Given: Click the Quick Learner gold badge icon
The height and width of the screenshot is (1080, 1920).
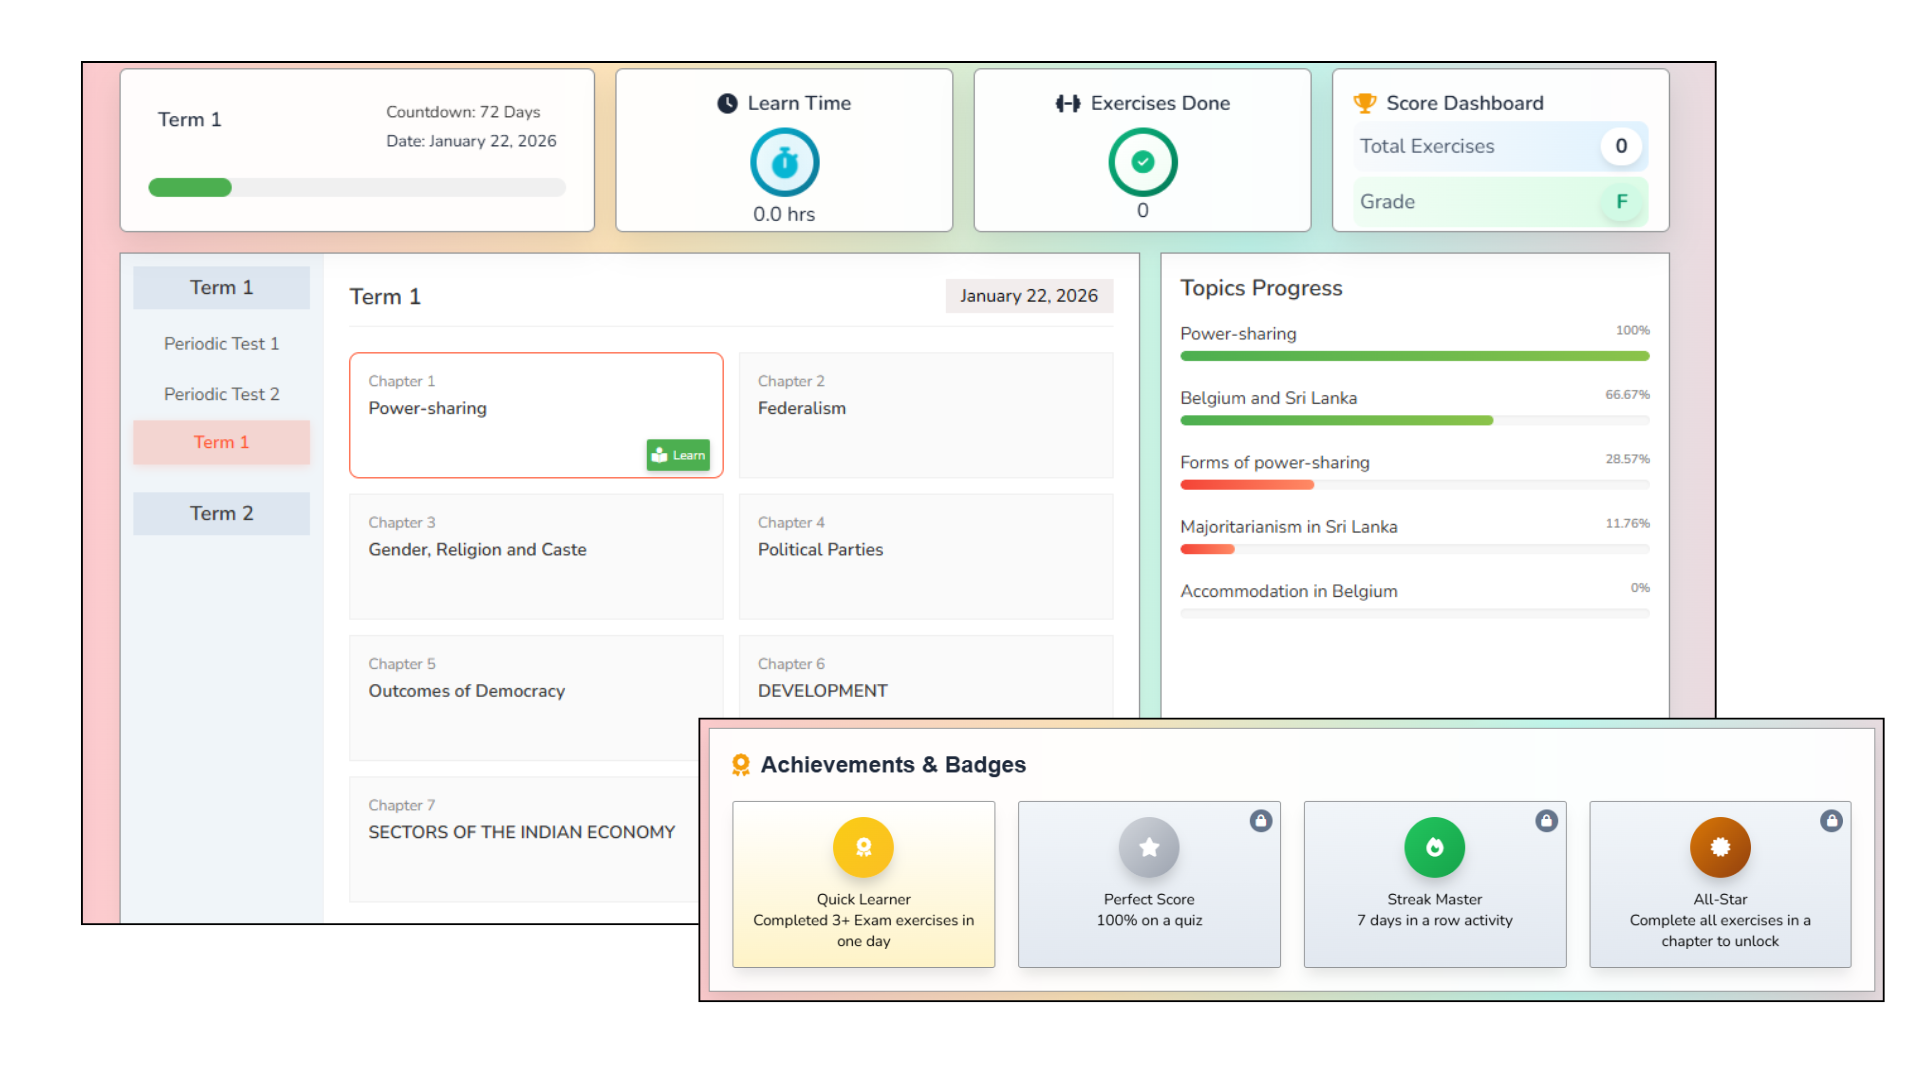Looking at the screenshot, I should [863, 847].
